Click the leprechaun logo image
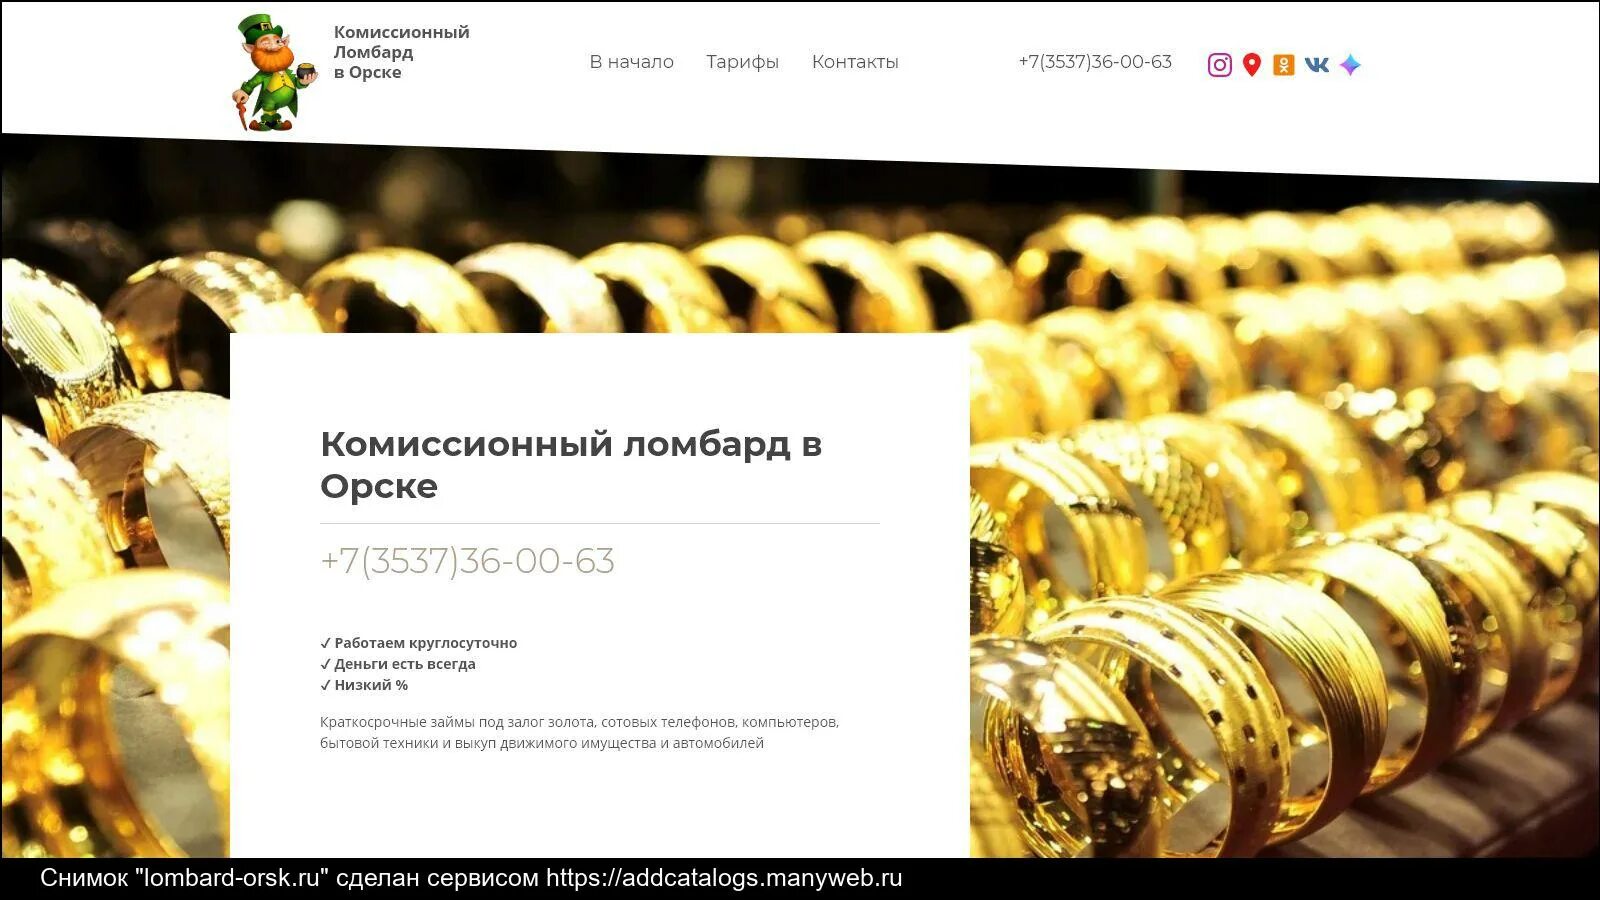This screenshot has height=900, width=1600. 274,72
